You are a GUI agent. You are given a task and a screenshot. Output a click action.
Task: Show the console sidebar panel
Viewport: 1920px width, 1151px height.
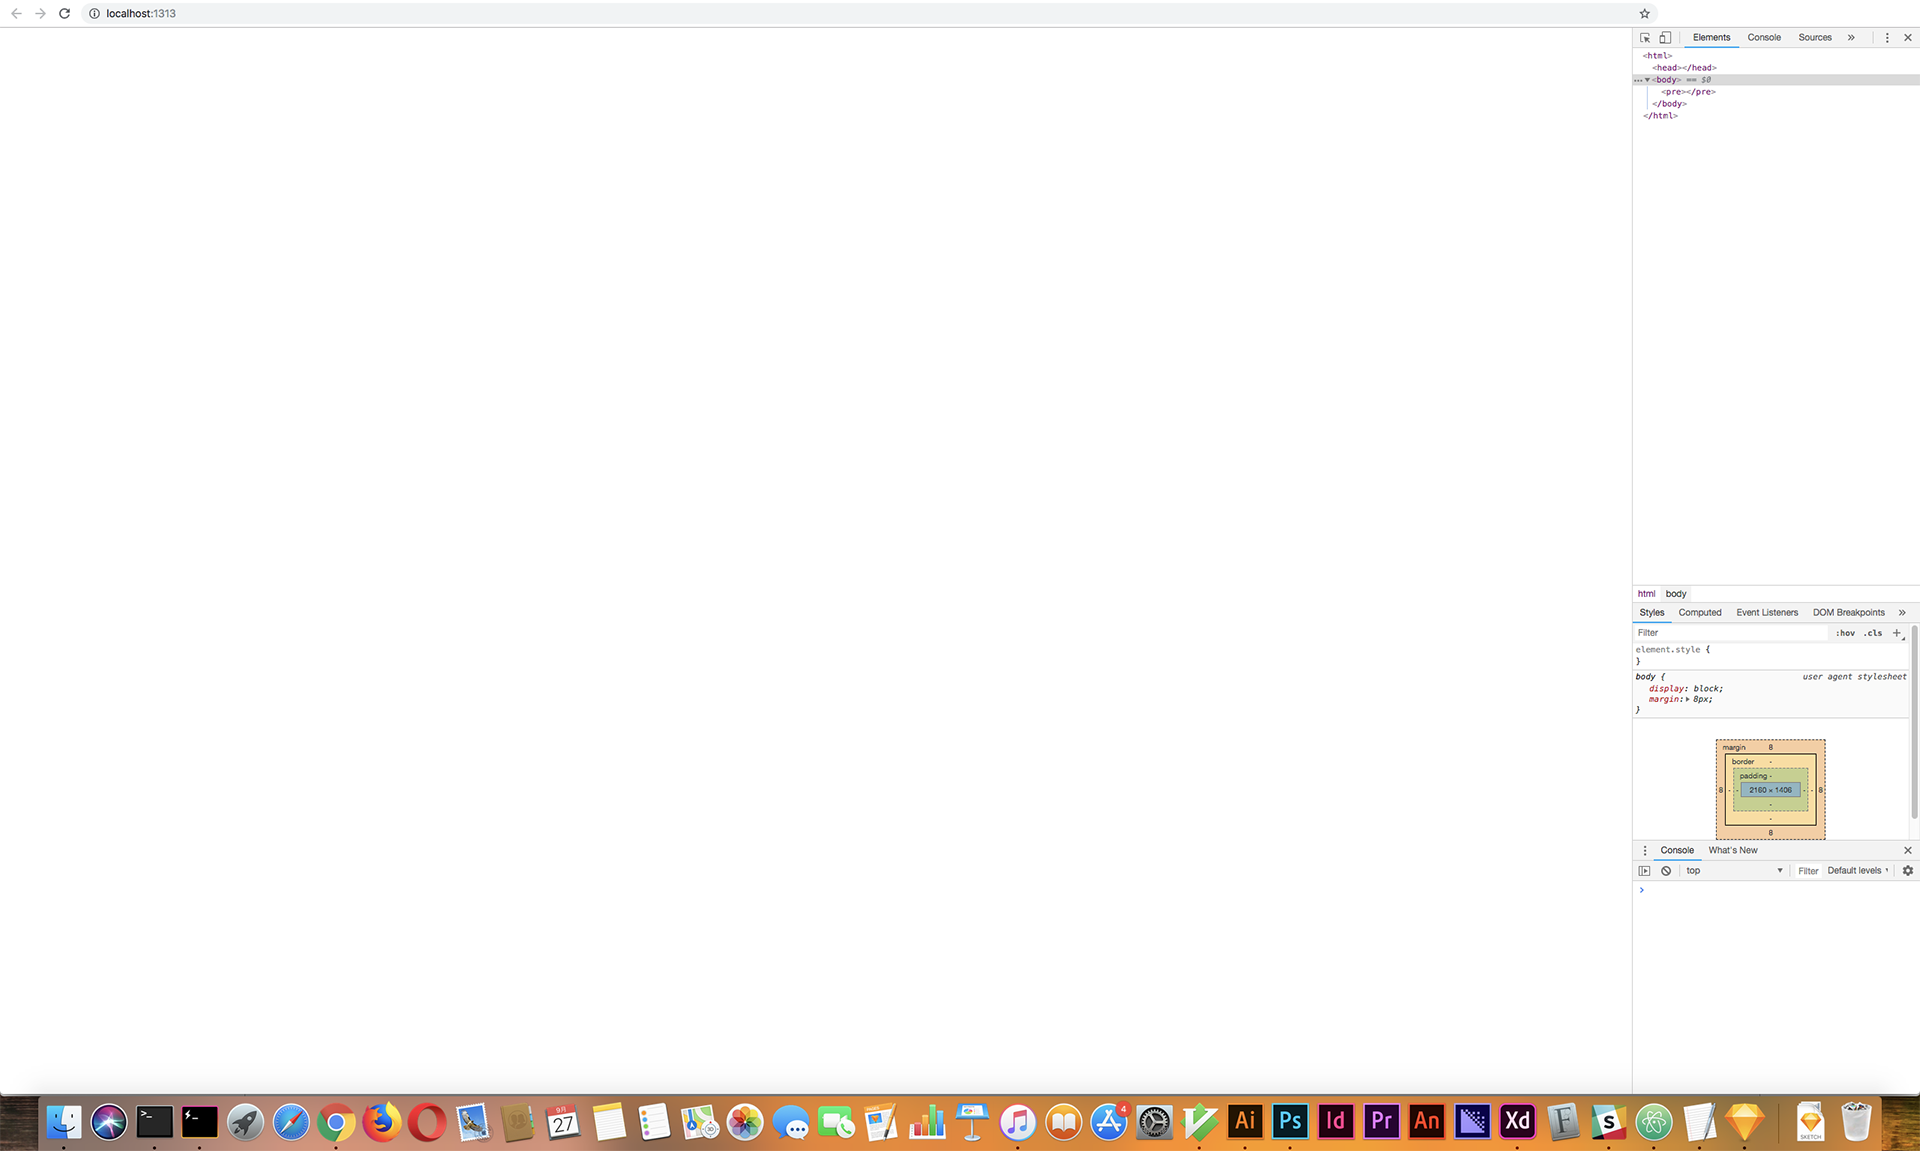click(x=1645, y=871)
